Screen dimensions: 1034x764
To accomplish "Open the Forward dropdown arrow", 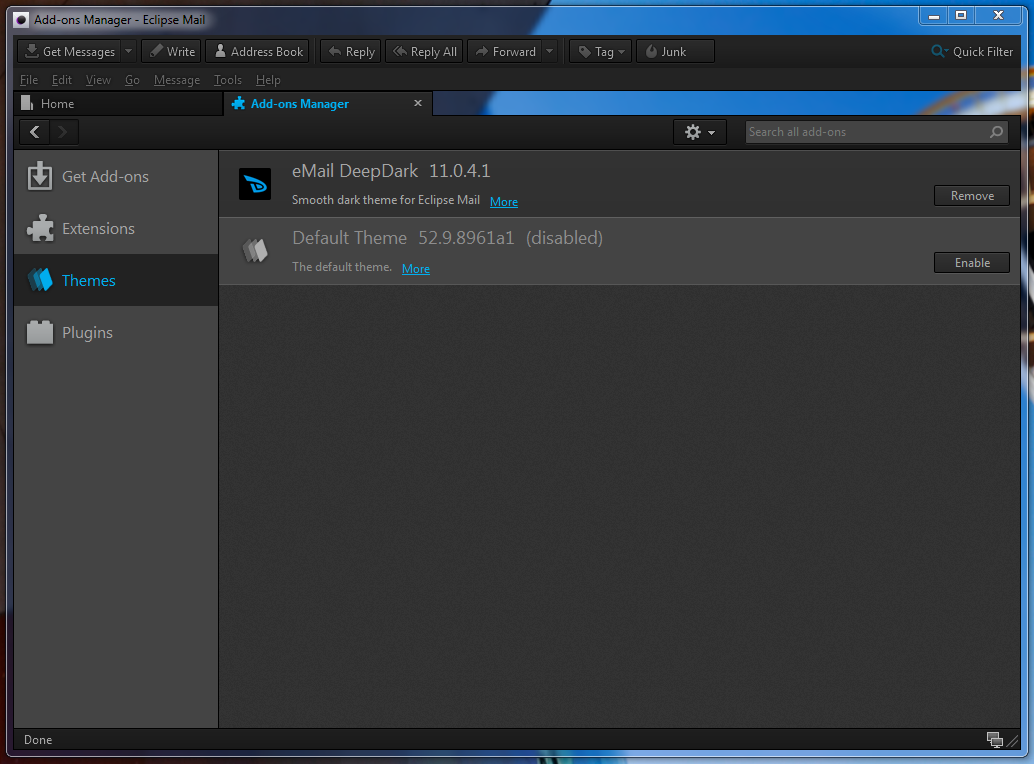I will (549, 52).
